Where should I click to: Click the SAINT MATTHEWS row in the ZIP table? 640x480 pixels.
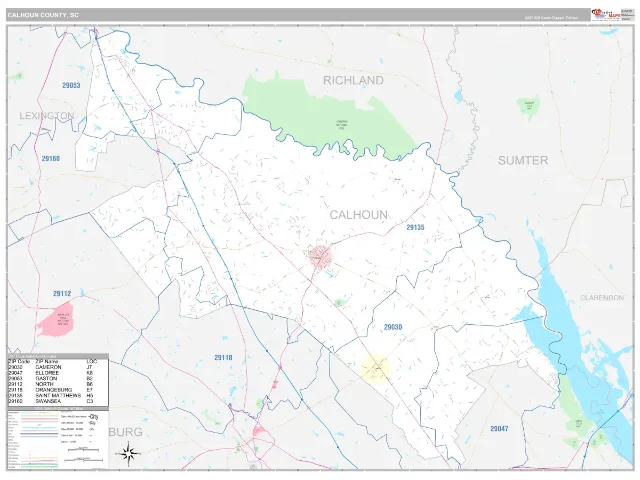(58, 396)
